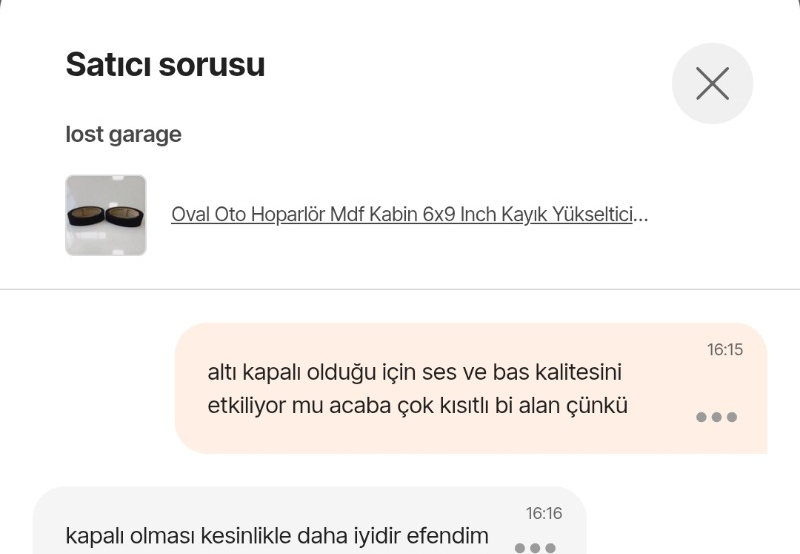The width and height of the screenshot is (800, 554).
Task: Open the Oval Oto Hoparlör product link
Action: click(400, 215)
